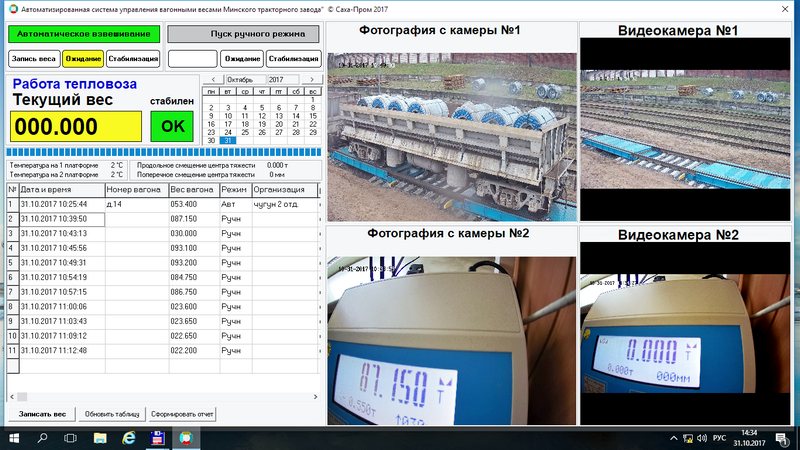
Task: Open the Октябрь month selector
Action: 246,80
